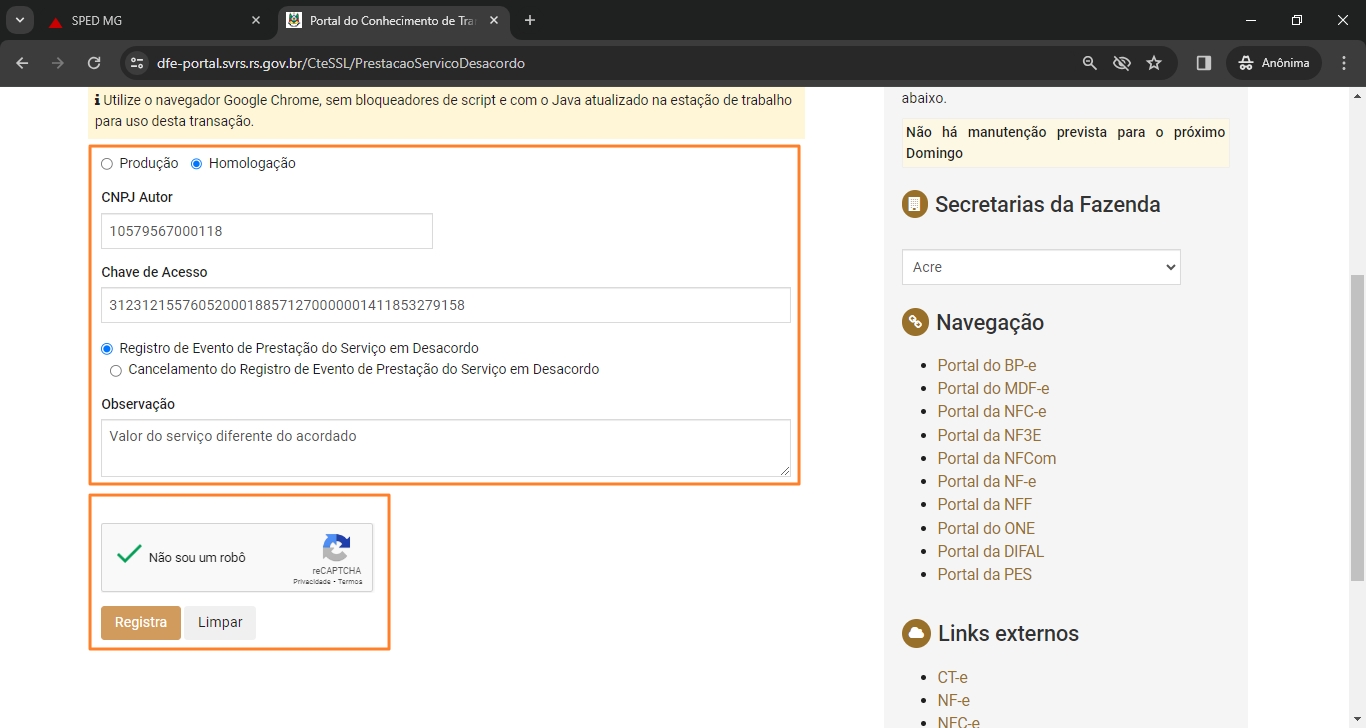Select the Portal do Conhecimento de Transporte tab
1366x728 pixels.
tap(393, 20)
